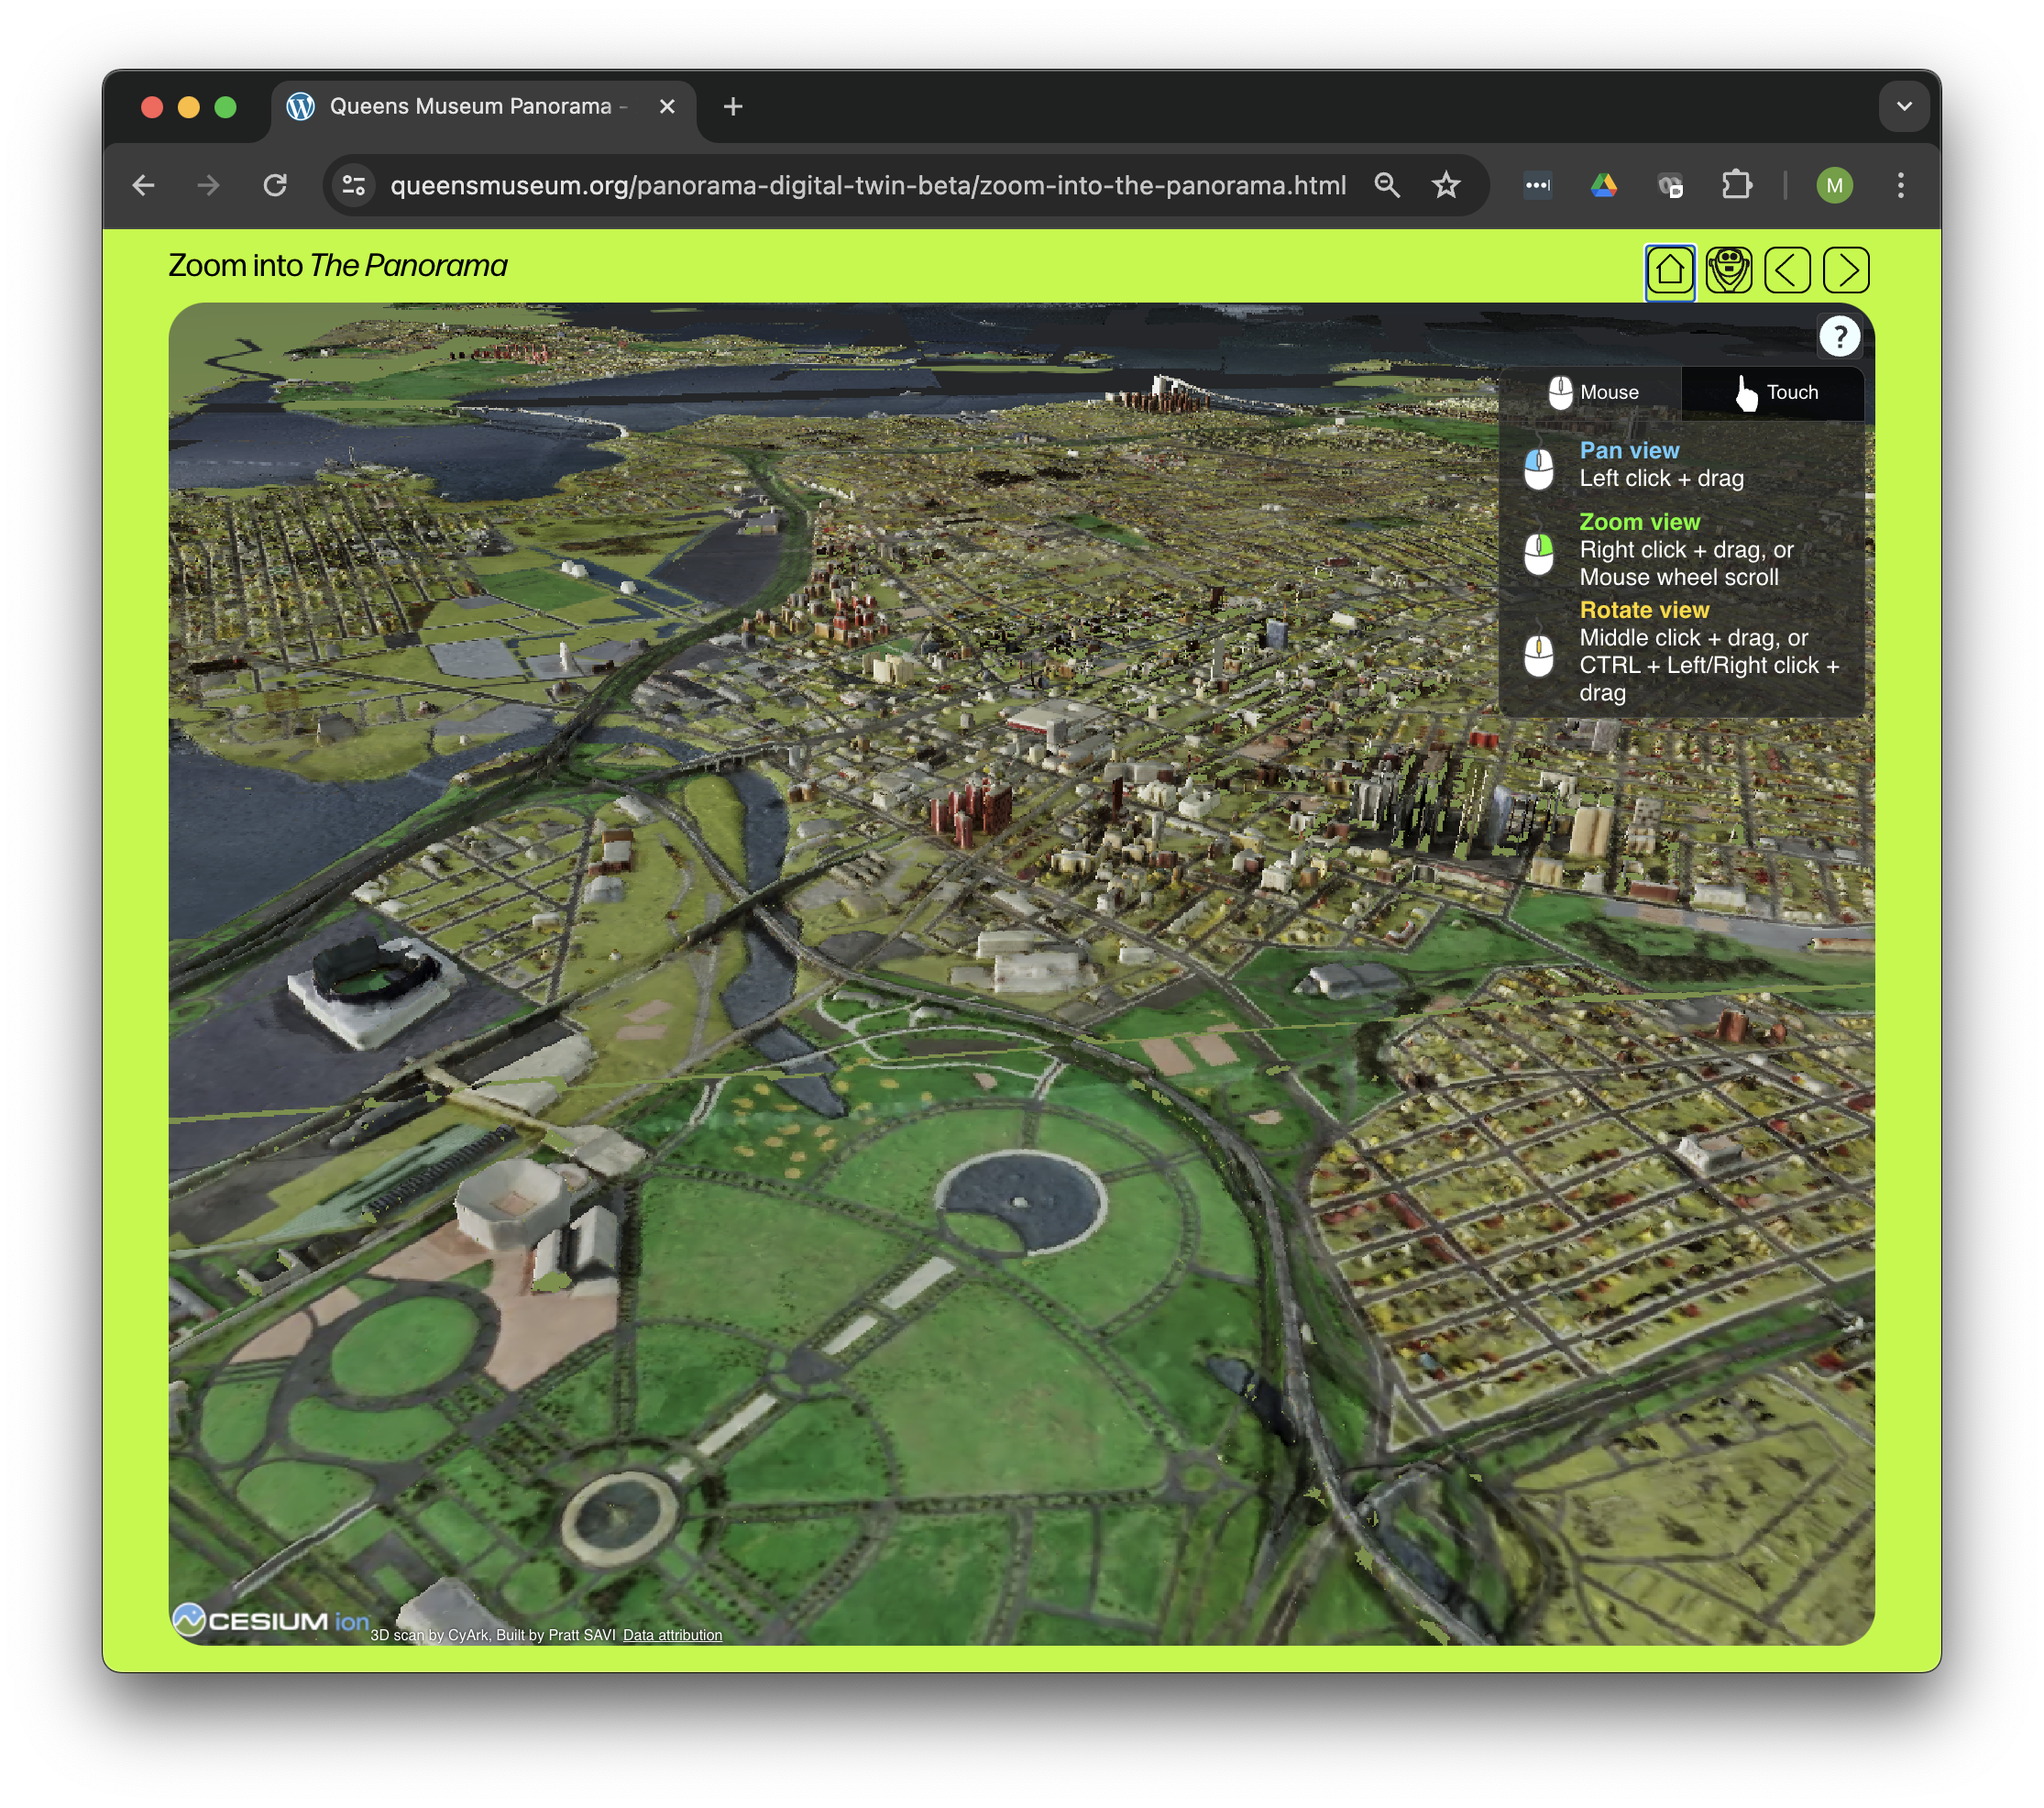Click the browser forward arrow
Screen dimensions: 2044x1808
(208, 186)
